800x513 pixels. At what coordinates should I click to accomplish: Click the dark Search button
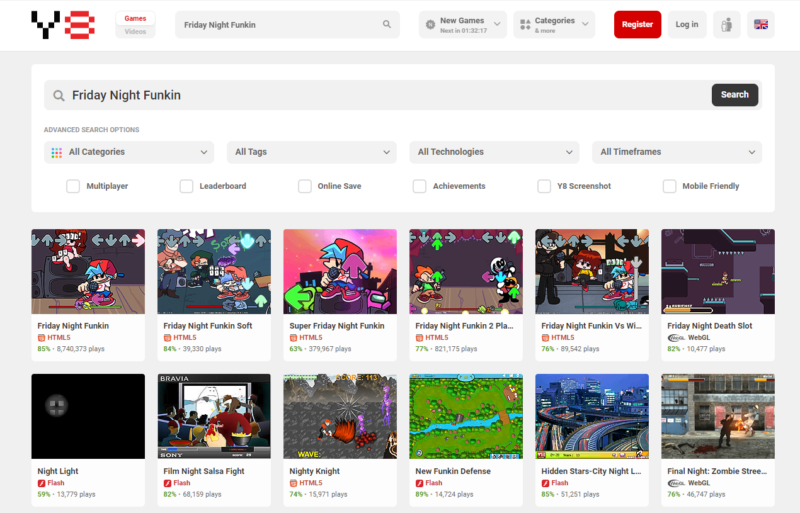point(735,95)
